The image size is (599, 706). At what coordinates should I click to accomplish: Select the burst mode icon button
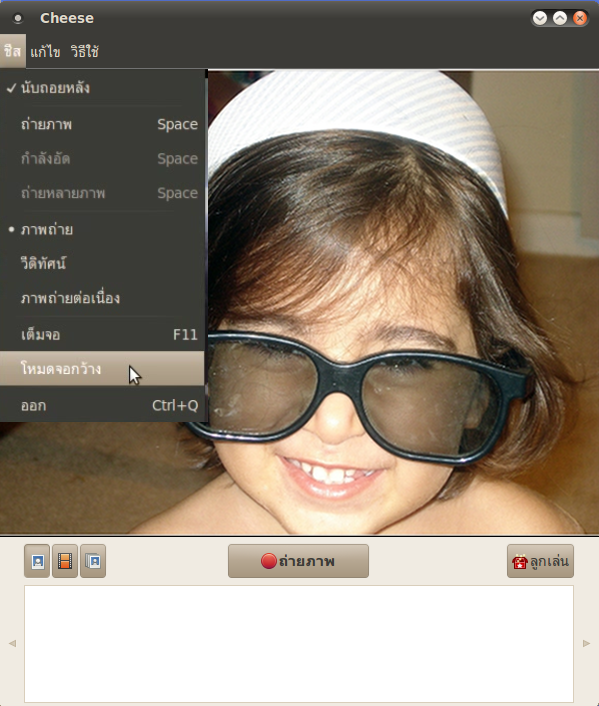[x=93, y=561]
